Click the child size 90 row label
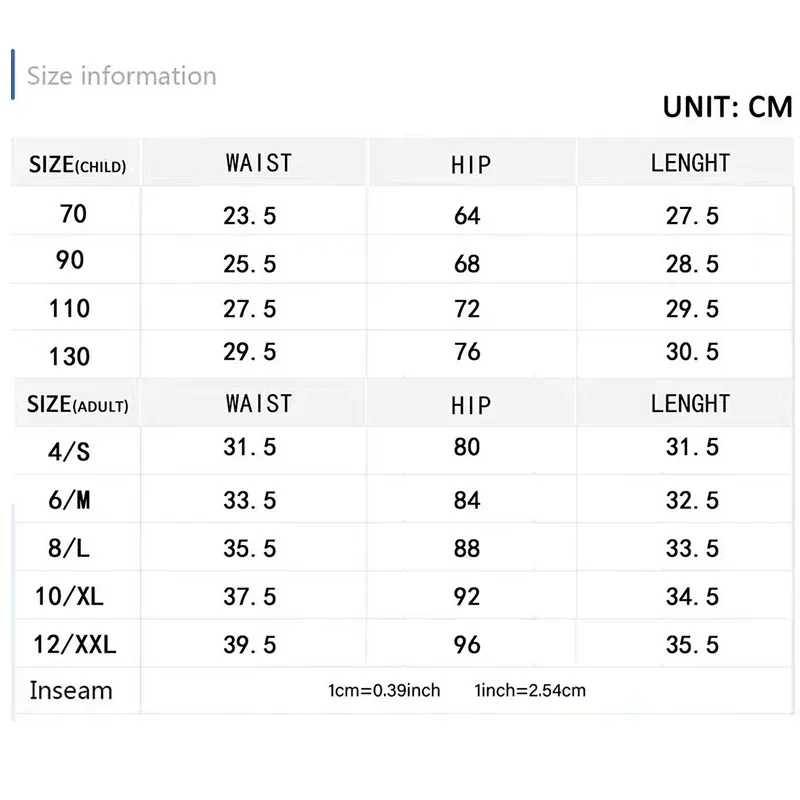800x800 pixels. (x=71, y=260)
